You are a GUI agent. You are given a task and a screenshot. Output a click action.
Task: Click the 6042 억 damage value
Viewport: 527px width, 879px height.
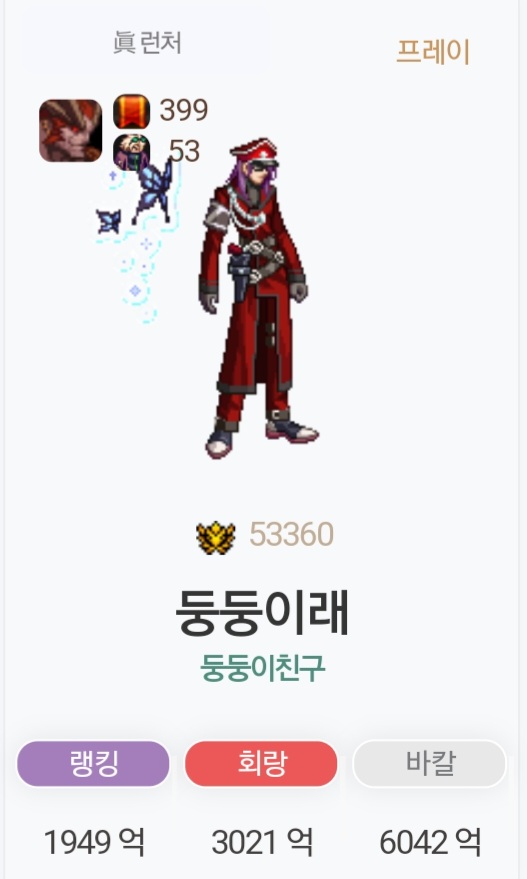coord(430,842)
